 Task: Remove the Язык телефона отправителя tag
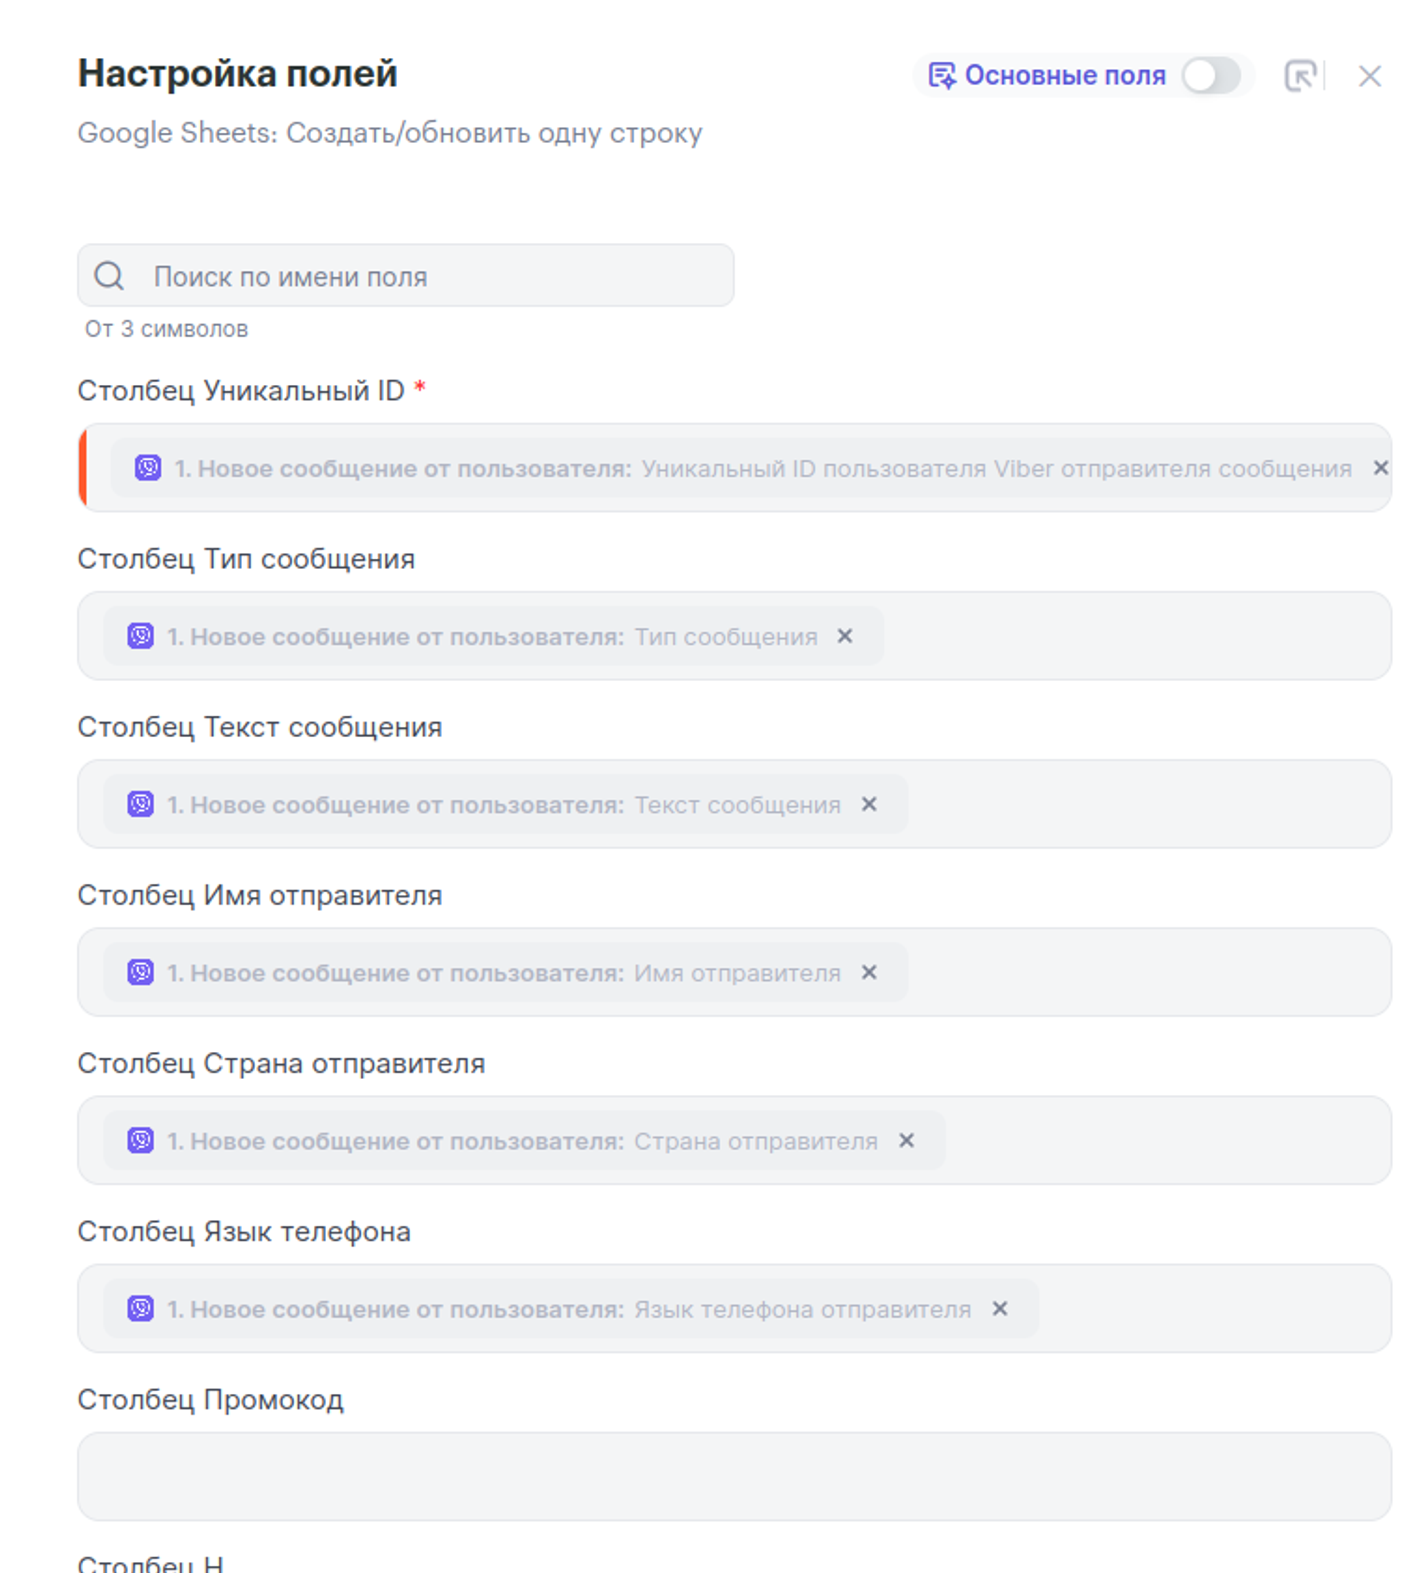(1000, 1308)
